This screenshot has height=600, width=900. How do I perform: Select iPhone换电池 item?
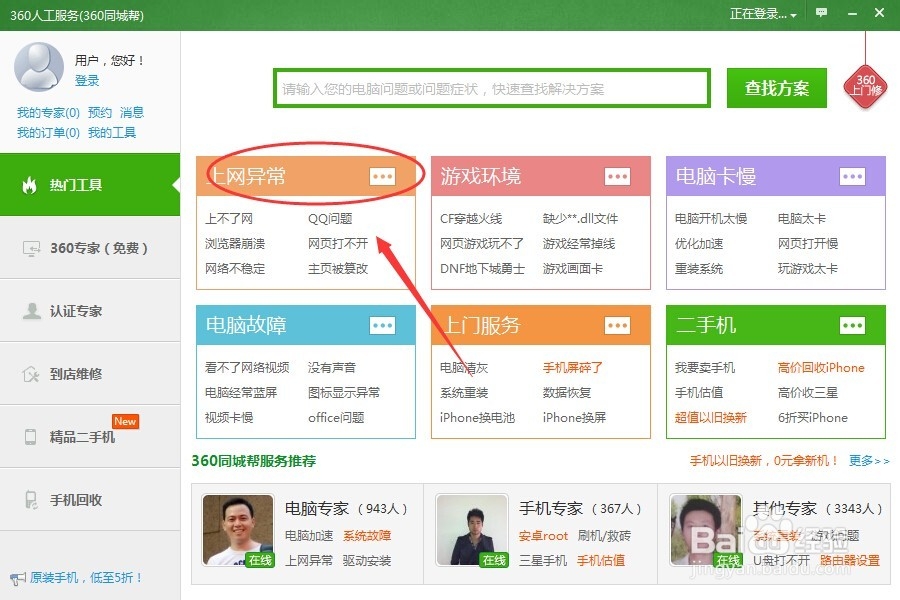tap(477, 417)
